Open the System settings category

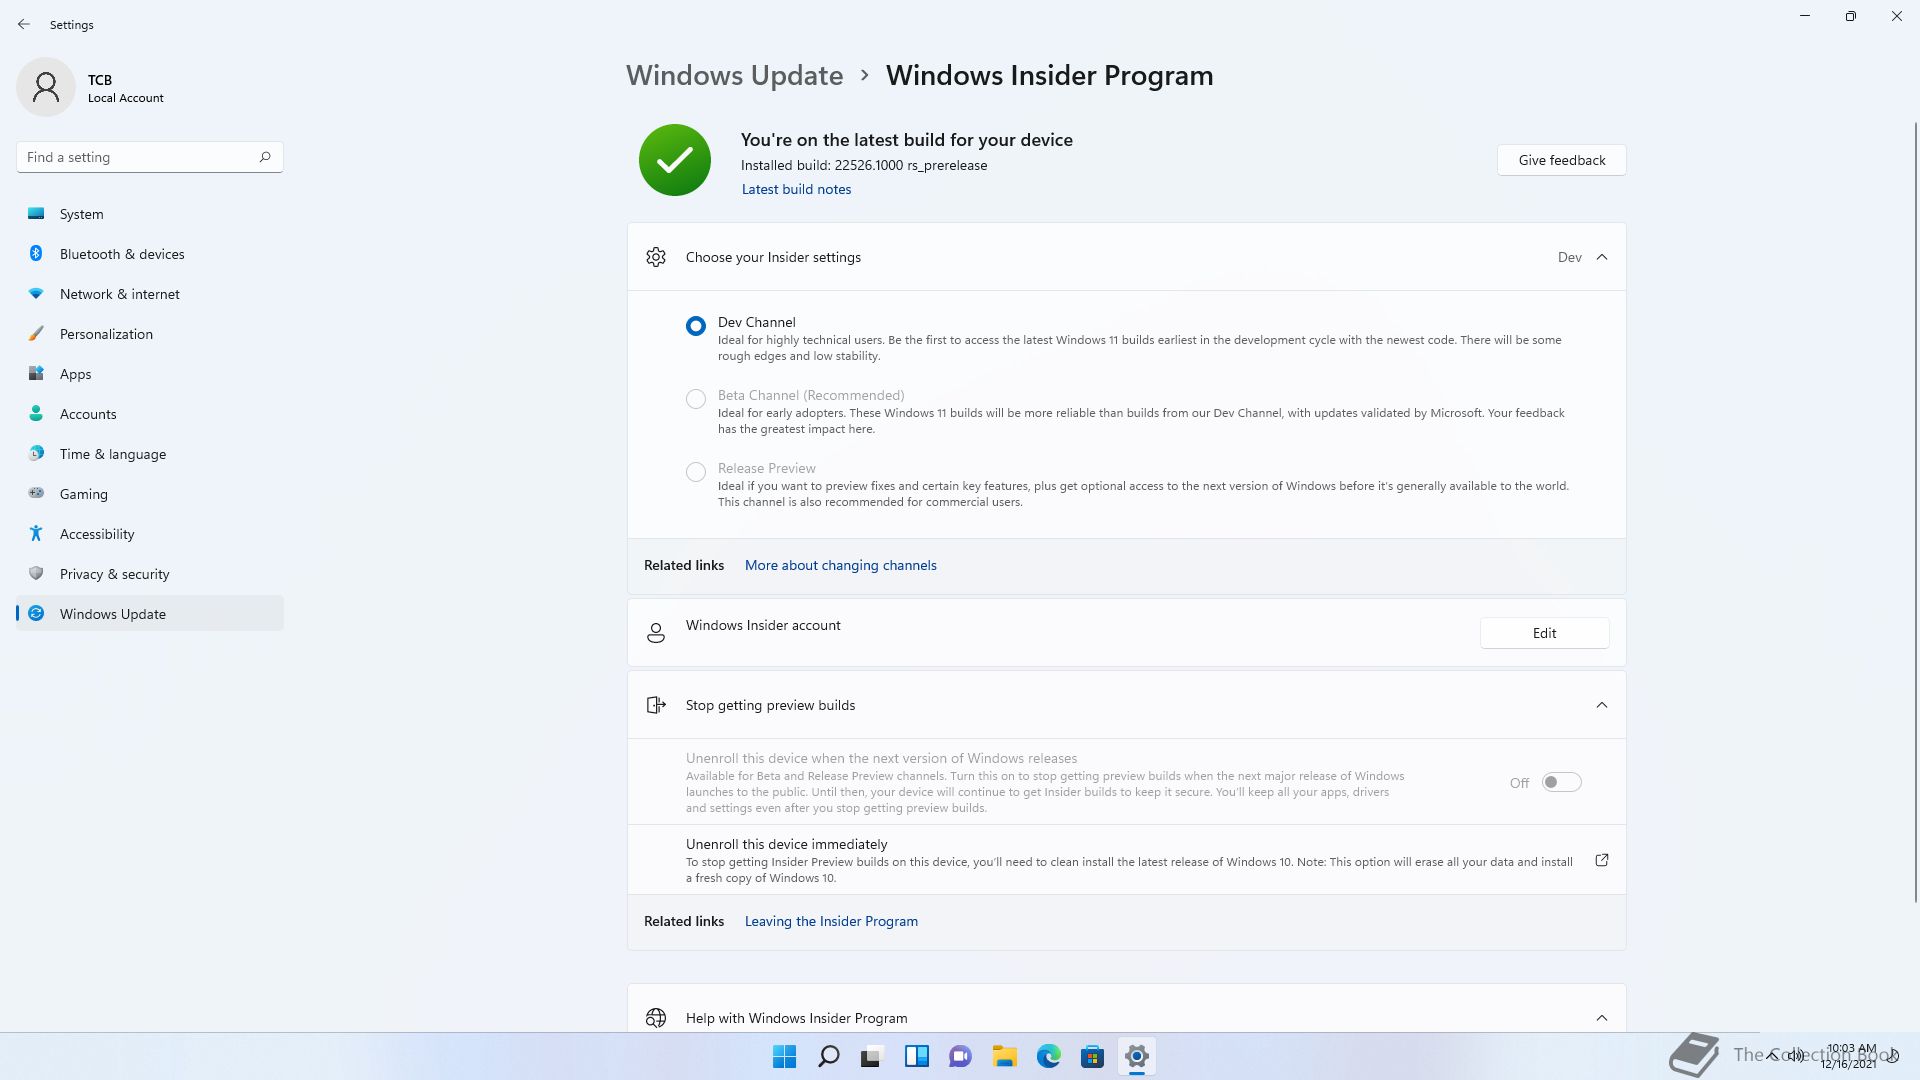(x=150, y=214)
